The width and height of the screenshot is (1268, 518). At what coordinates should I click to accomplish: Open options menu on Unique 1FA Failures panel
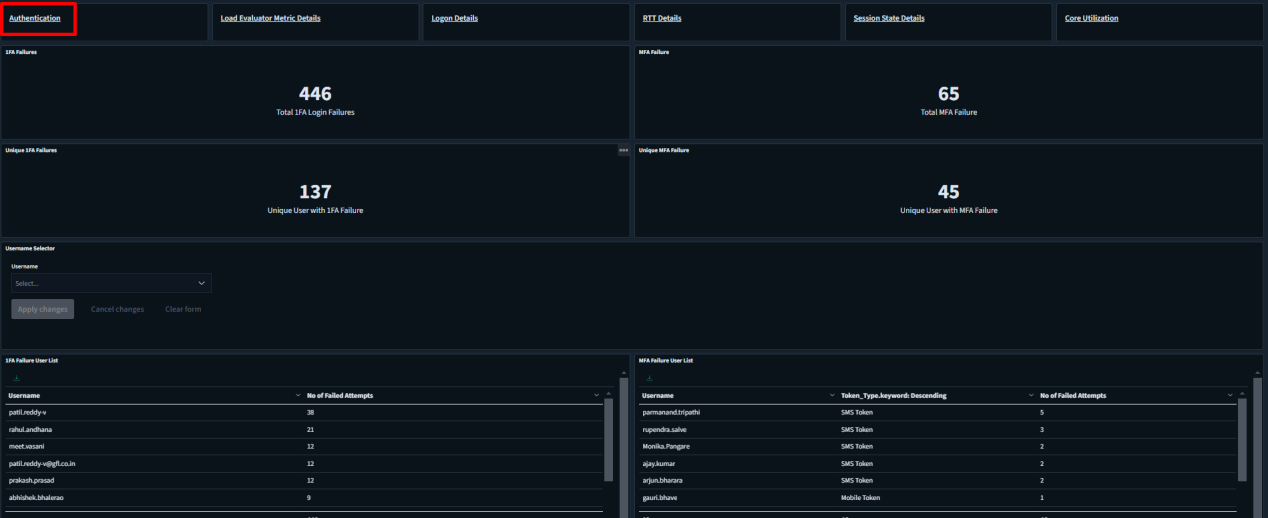(623, 150)
